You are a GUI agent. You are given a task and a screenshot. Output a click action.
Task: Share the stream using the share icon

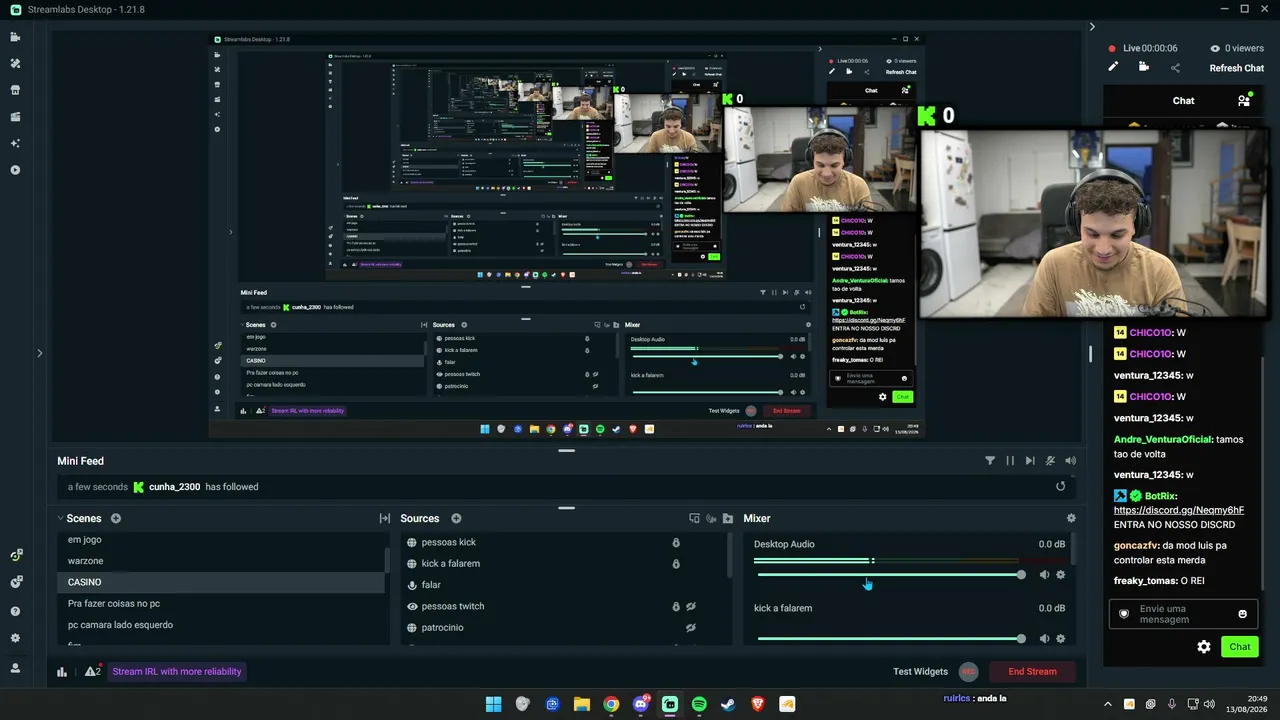pyautogui.click(x=1175, y=68)
